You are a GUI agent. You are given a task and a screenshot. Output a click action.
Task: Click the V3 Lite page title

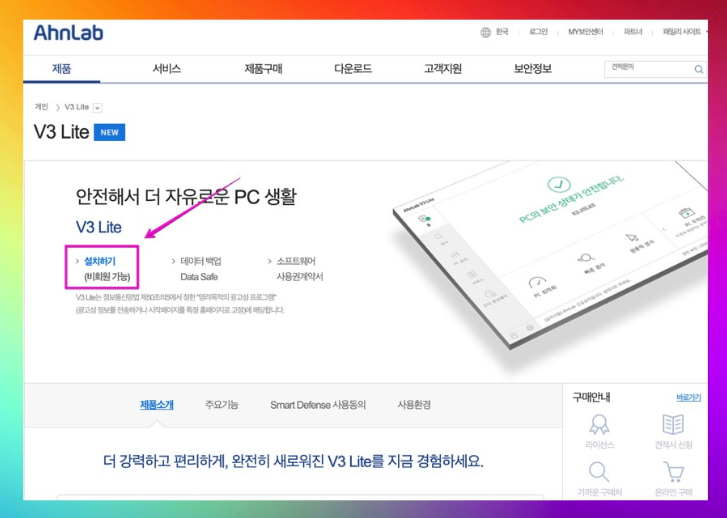pyautogui.click(x=61, y=132)
